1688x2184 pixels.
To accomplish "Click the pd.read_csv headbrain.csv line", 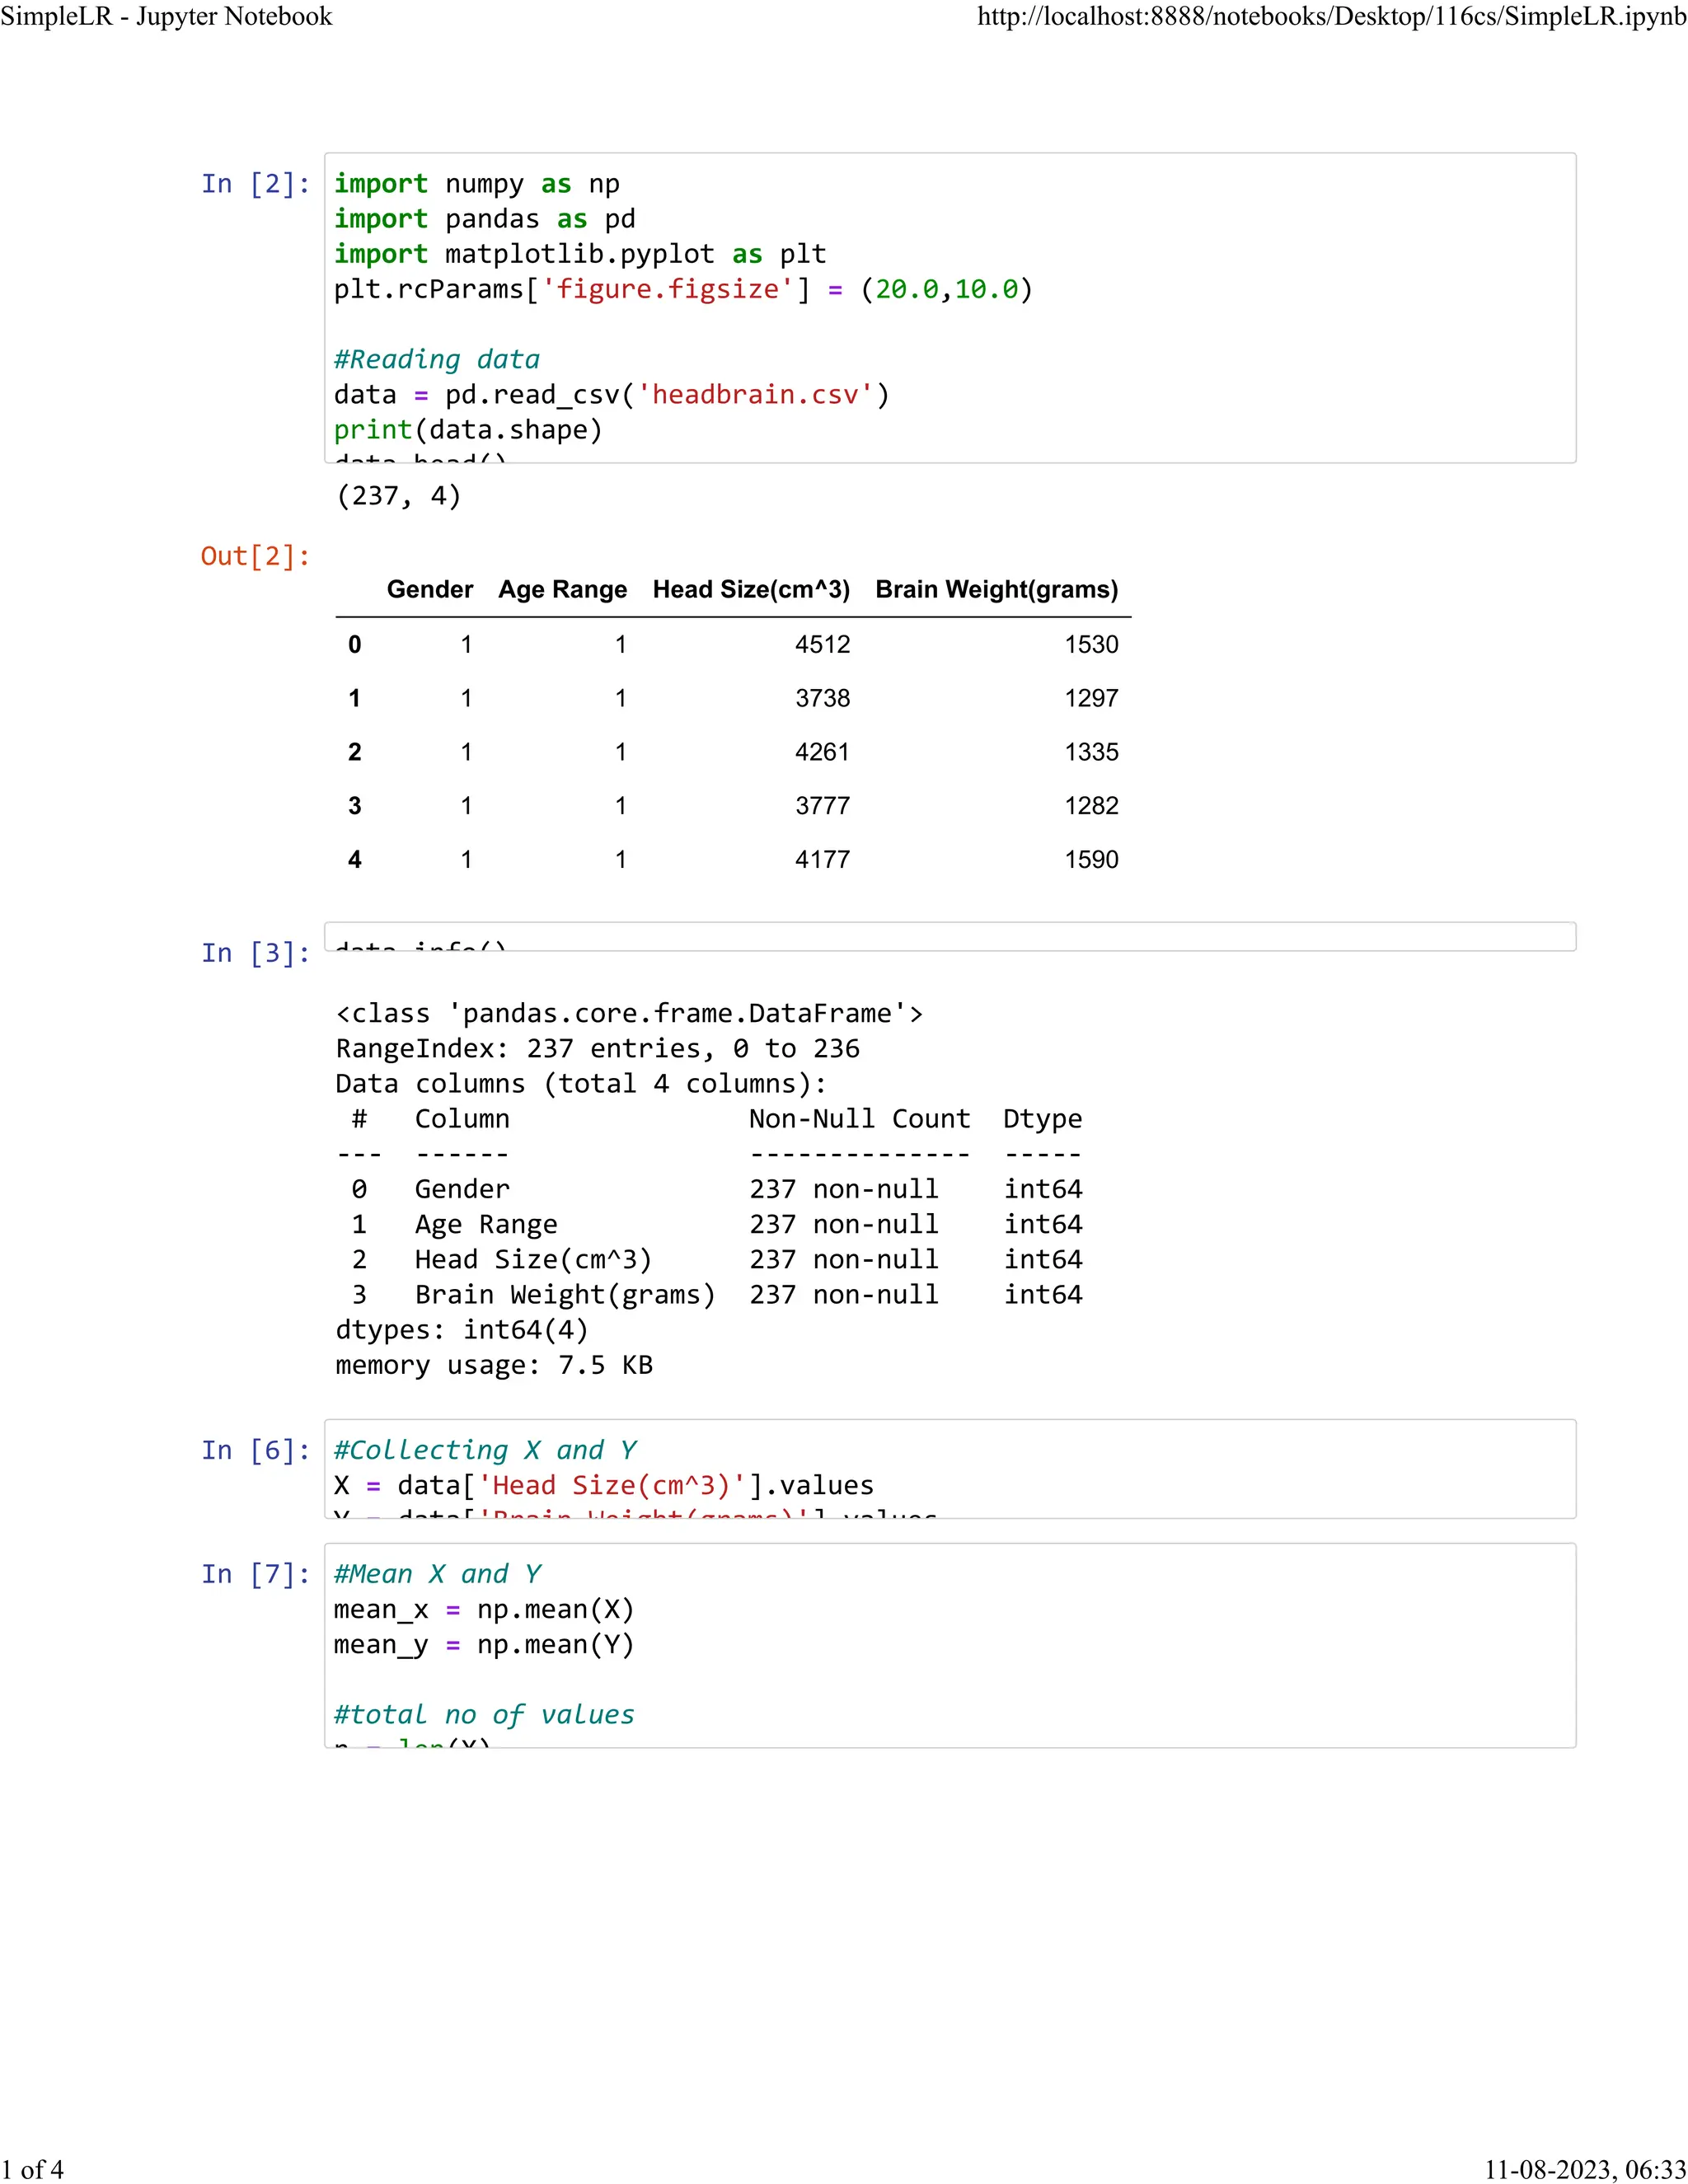I will pyautogui.click(x=611, y=395).
